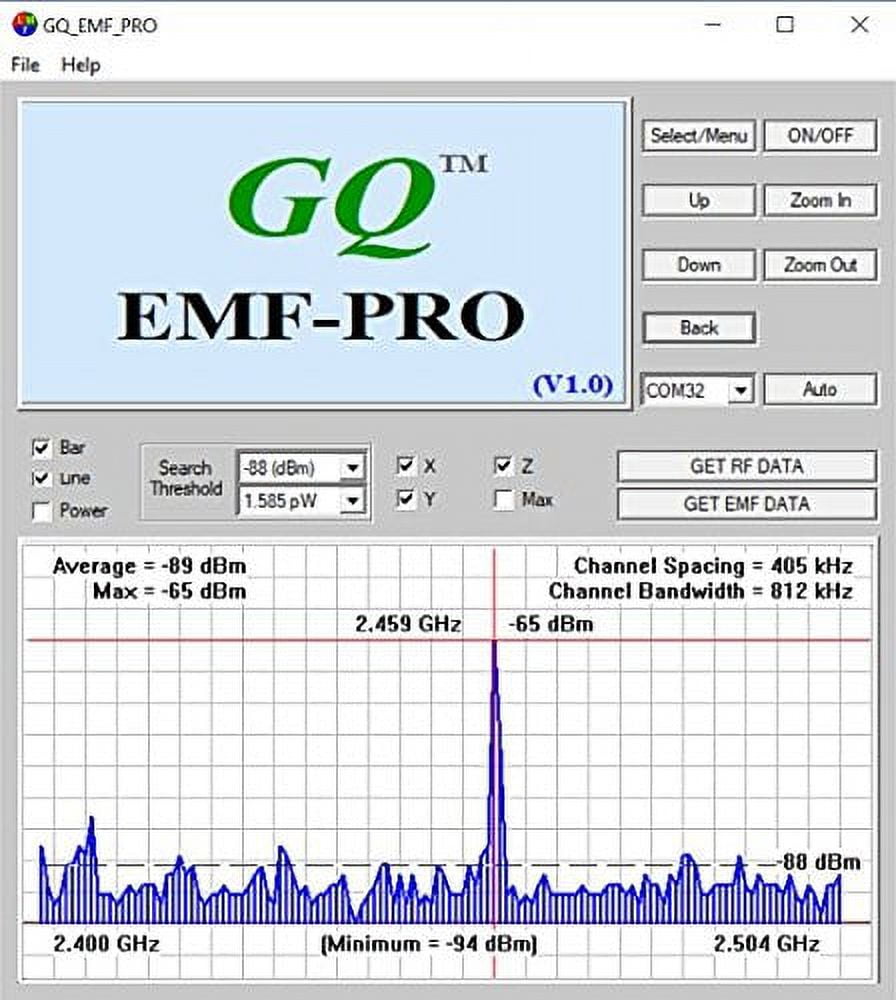Minimize the GQ_EMF_PRO window
Image resolution: width=896 pixels, height=1000 pixels.
click(x=713, y=25)
